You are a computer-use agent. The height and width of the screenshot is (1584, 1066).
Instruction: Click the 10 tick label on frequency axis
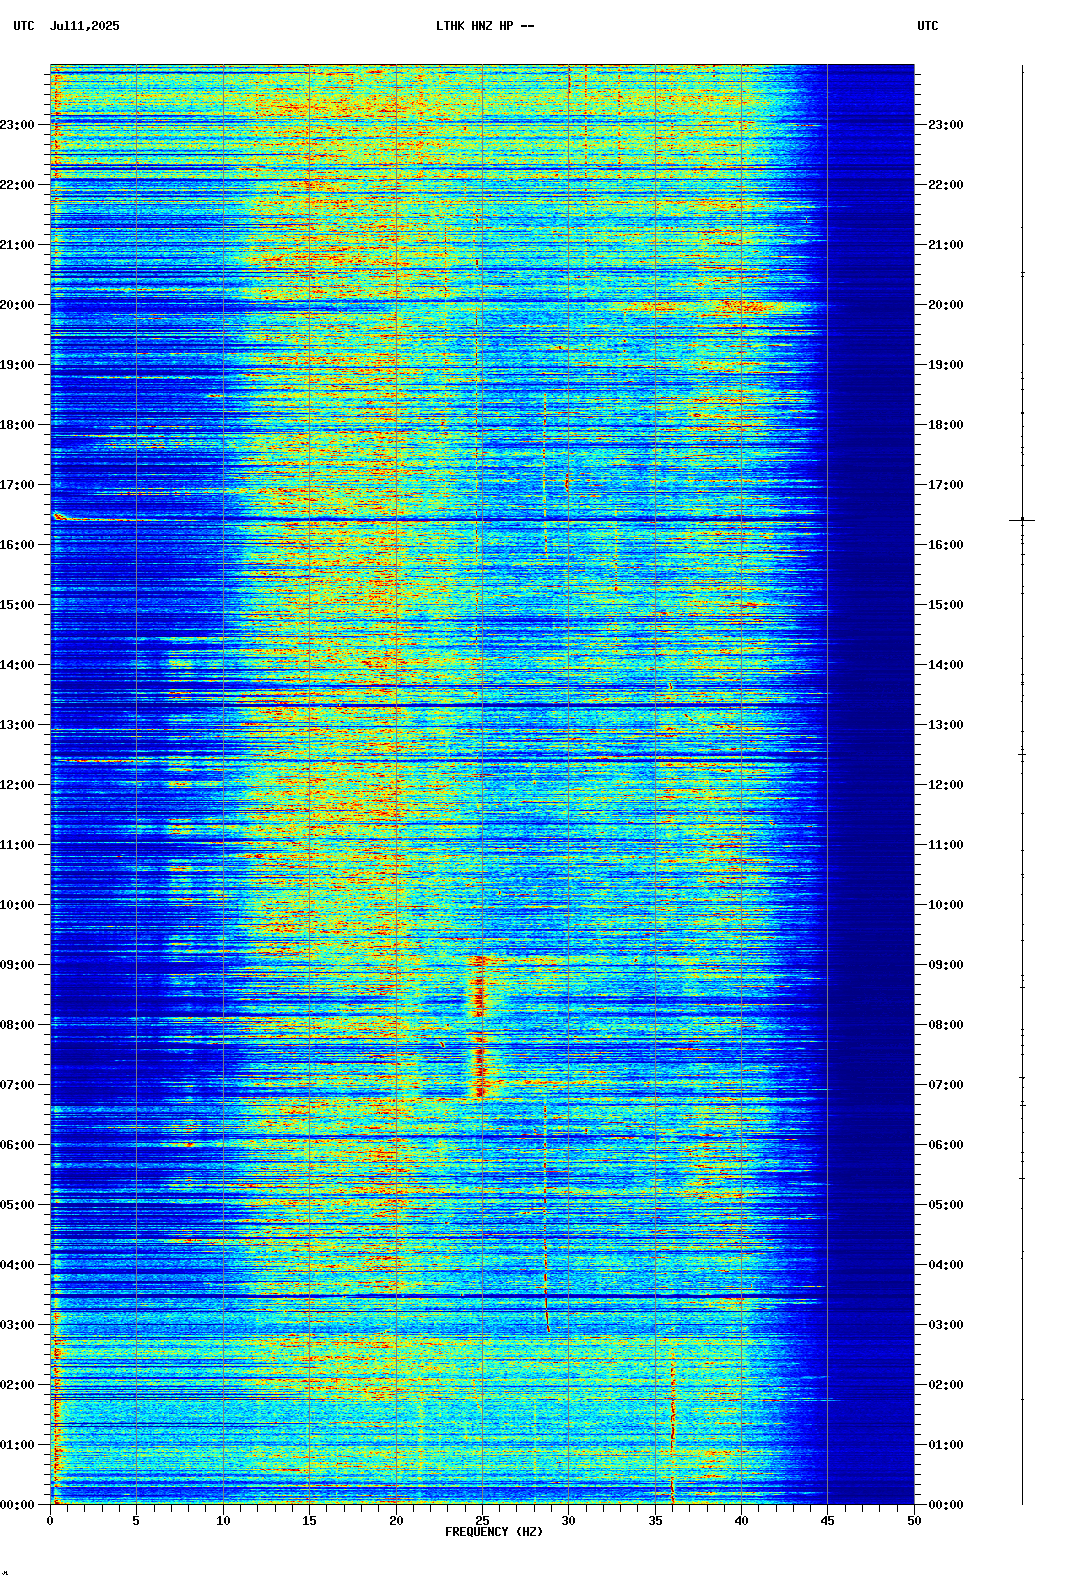tap(223, 1521)
